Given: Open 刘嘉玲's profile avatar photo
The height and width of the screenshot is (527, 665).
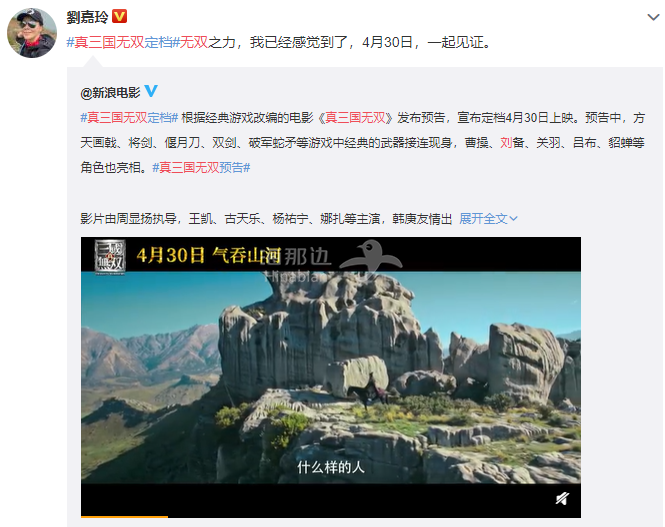Looking at the screenshot, I should coord(32,33).
